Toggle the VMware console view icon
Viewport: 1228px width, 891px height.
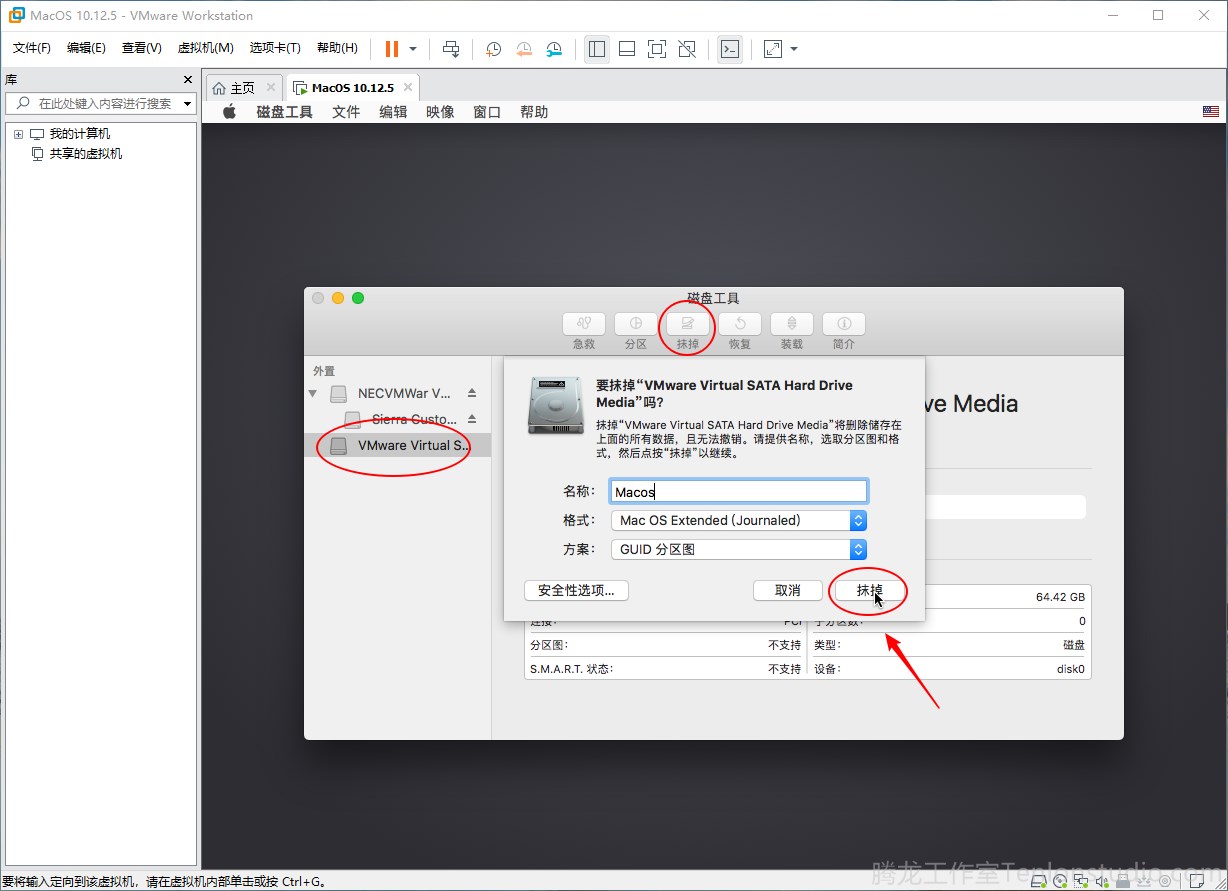click(x=730, y=49)
